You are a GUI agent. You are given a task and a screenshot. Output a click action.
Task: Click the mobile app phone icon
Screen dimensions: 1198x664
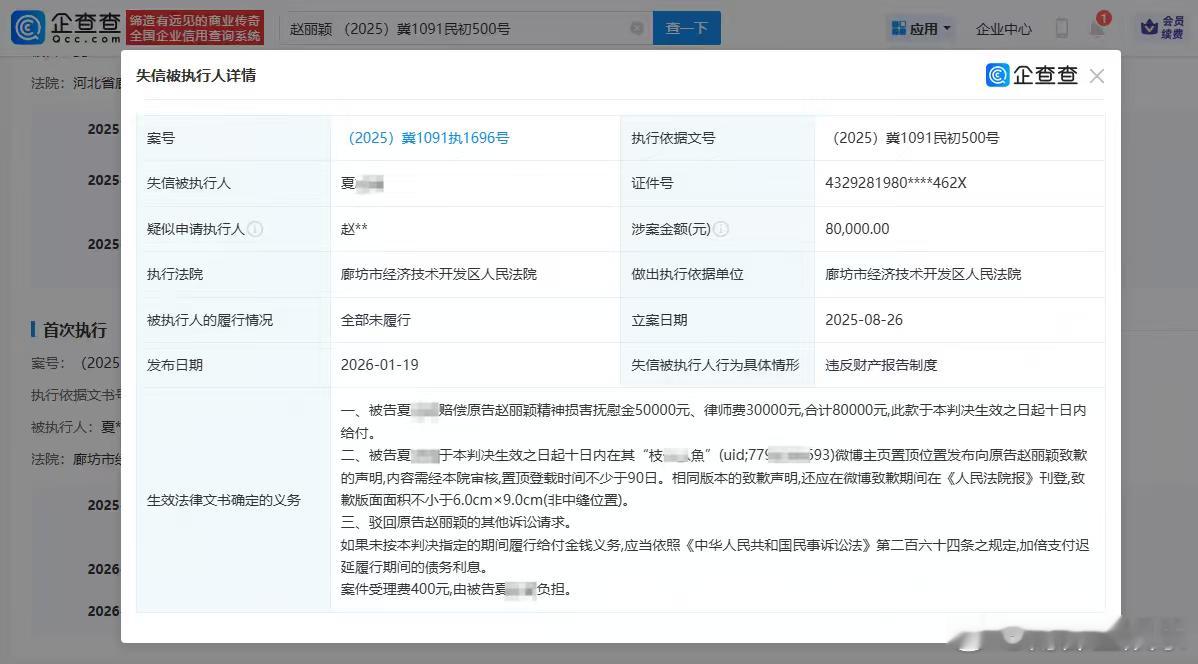coord(1063,28)
